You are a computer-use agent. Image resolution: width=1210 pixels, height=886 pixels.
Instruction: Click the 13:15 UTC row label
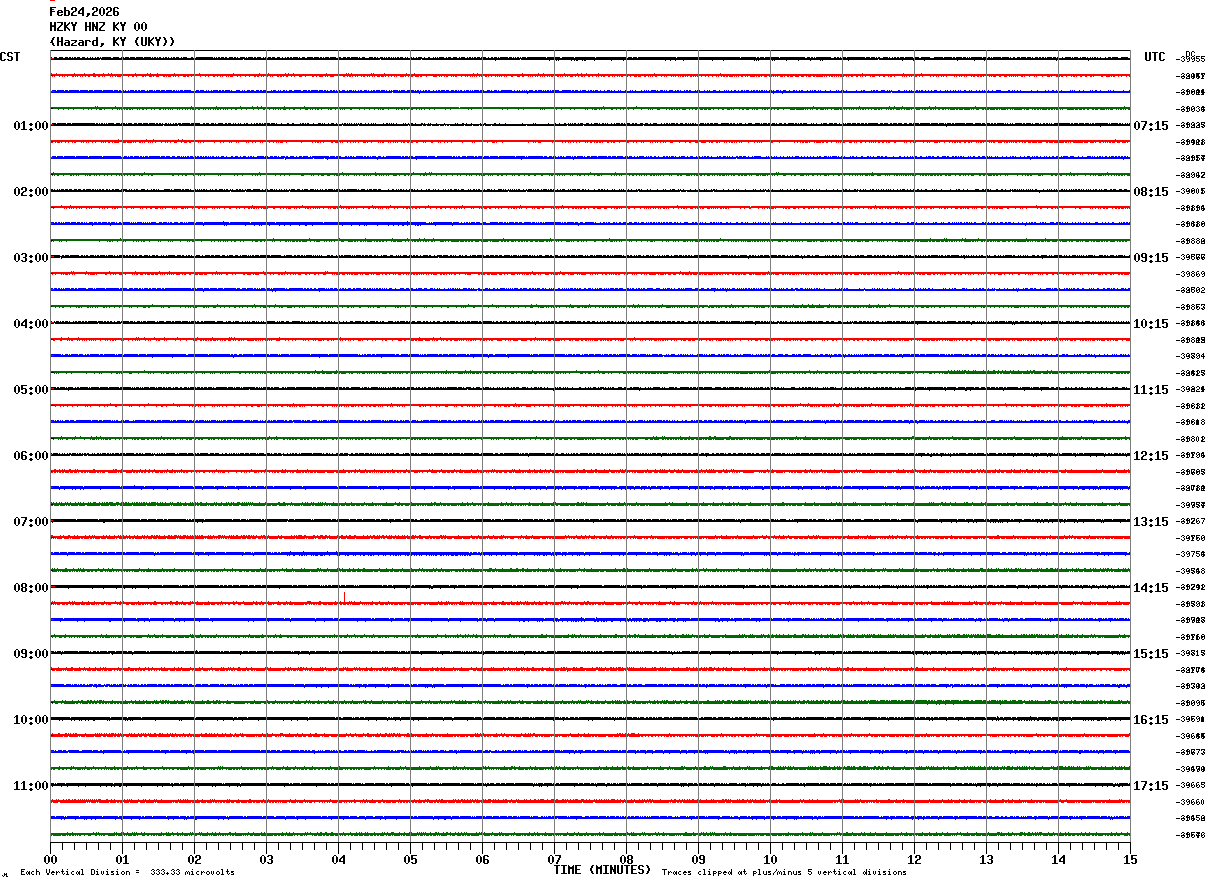click(1151, 522)
